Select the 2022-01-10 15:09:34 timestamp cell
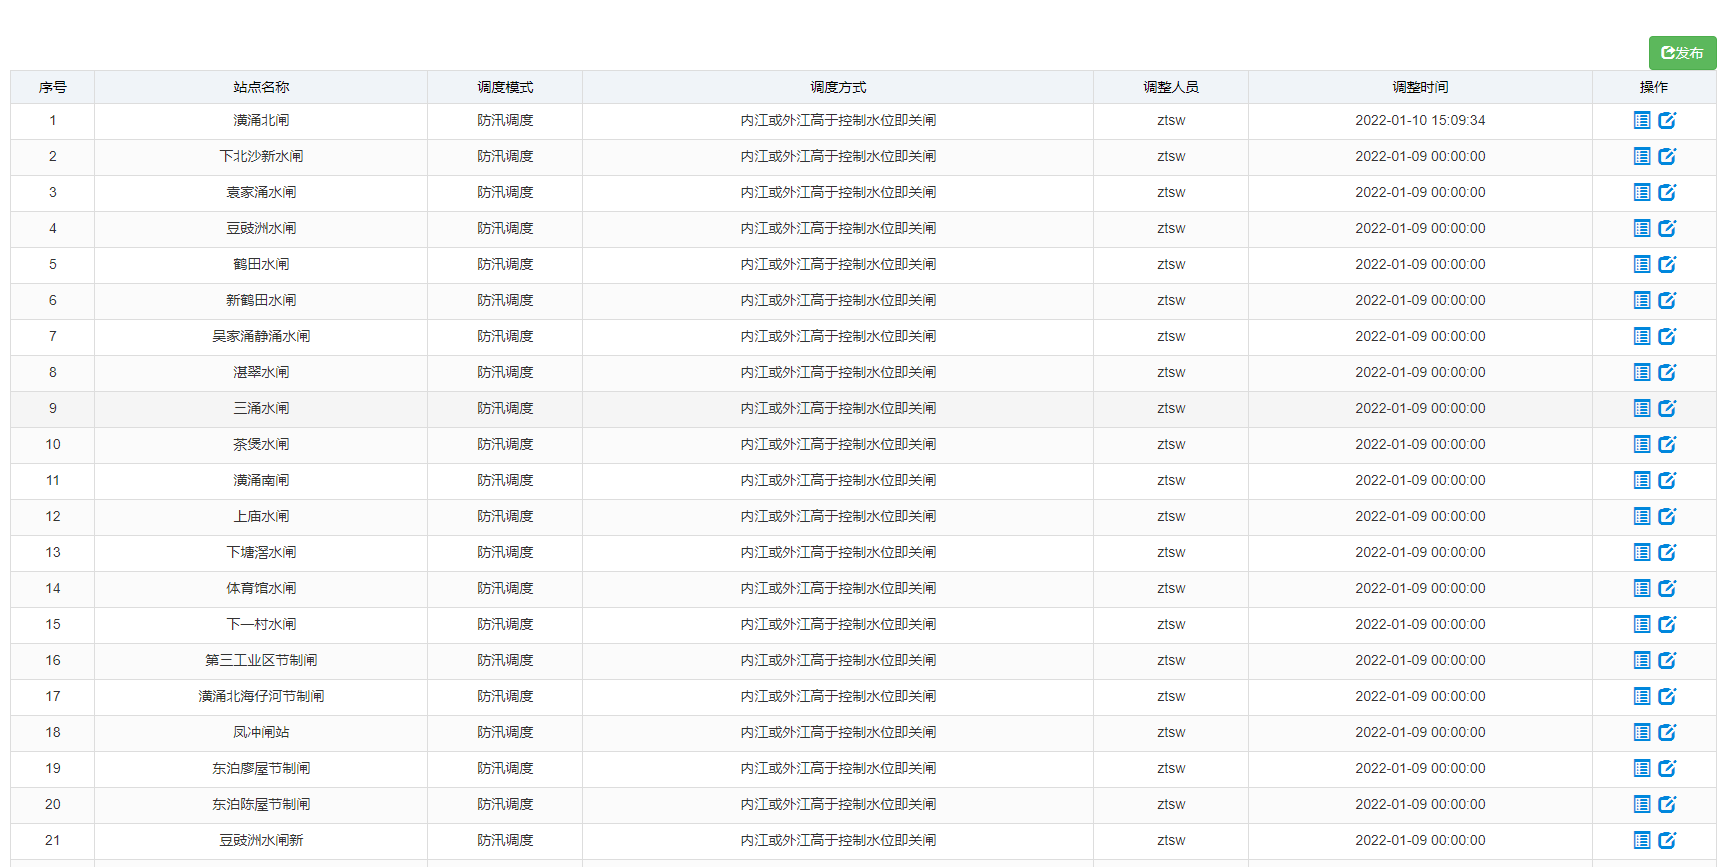The height and width of the screenshot is (867, 1728). coord(1420,120)
